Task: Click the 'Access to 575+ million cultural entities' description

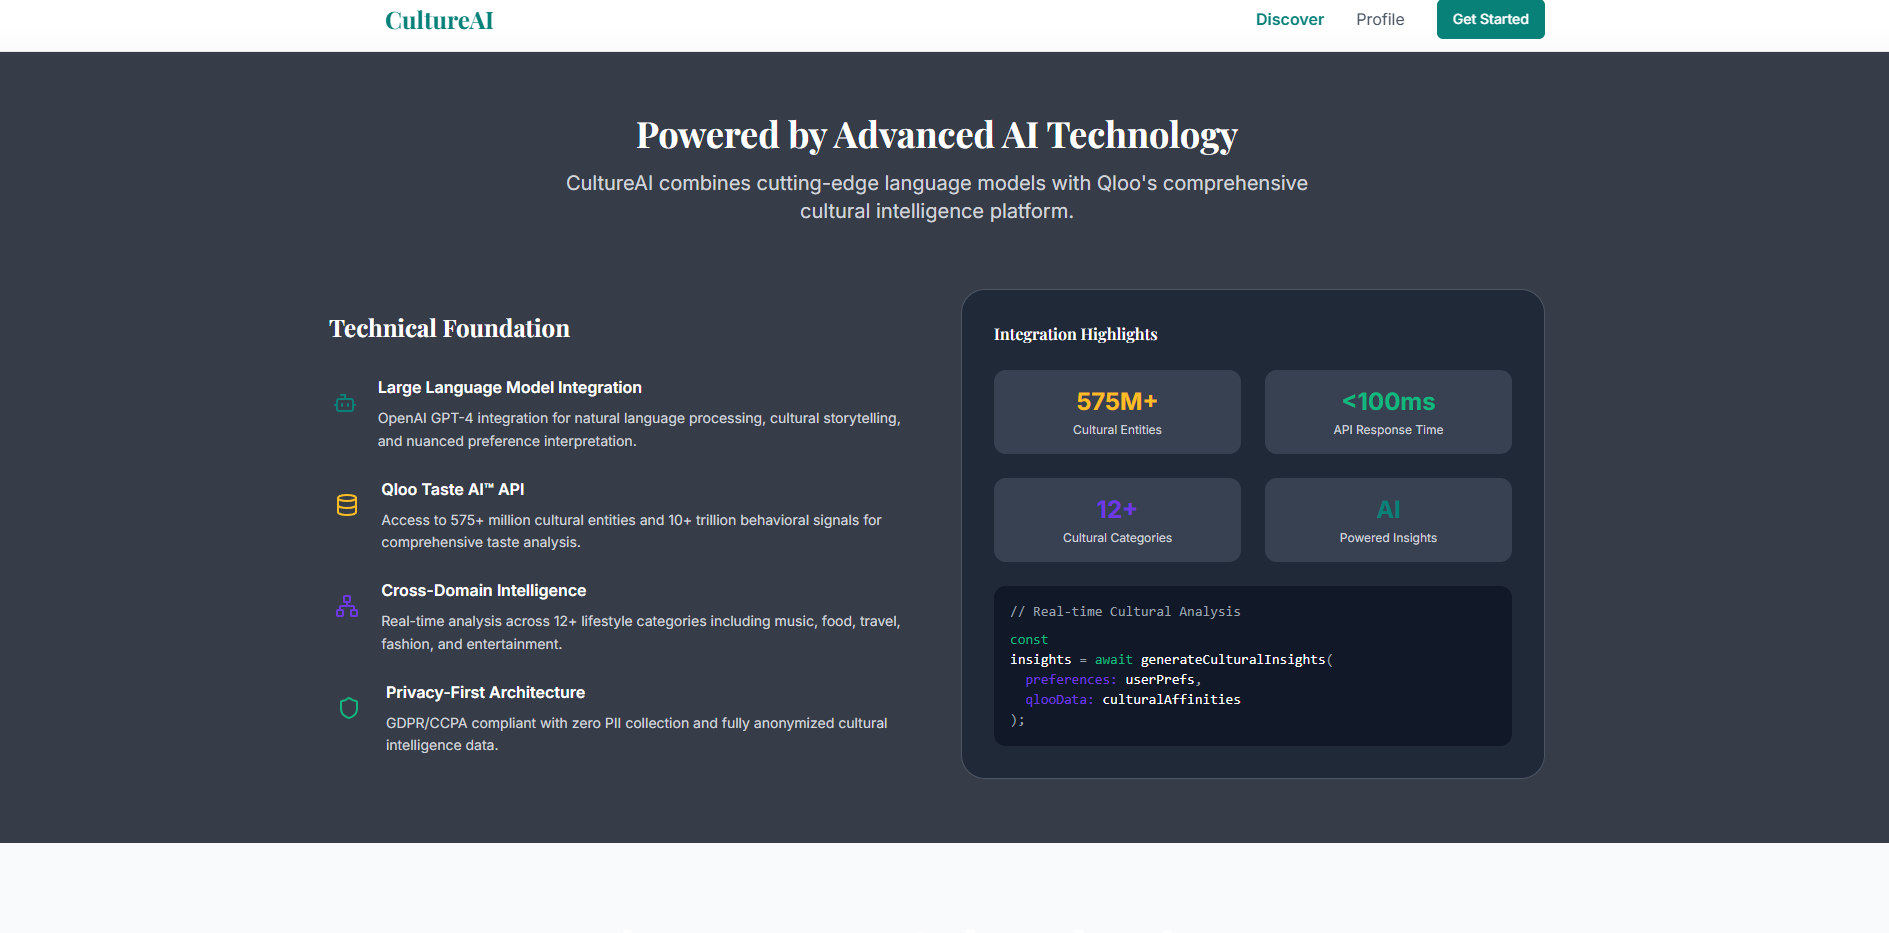Action: pyautogui.click(x=631, y=531)
